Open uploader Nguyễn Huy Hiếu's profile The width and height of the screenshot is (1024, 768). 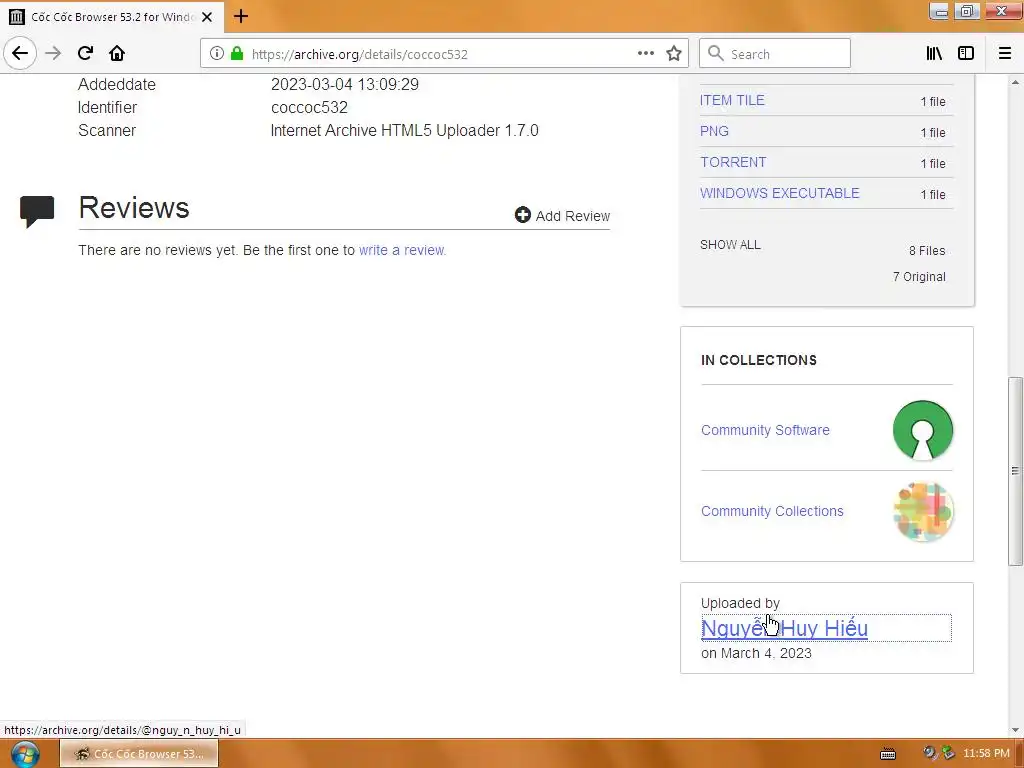784,628
